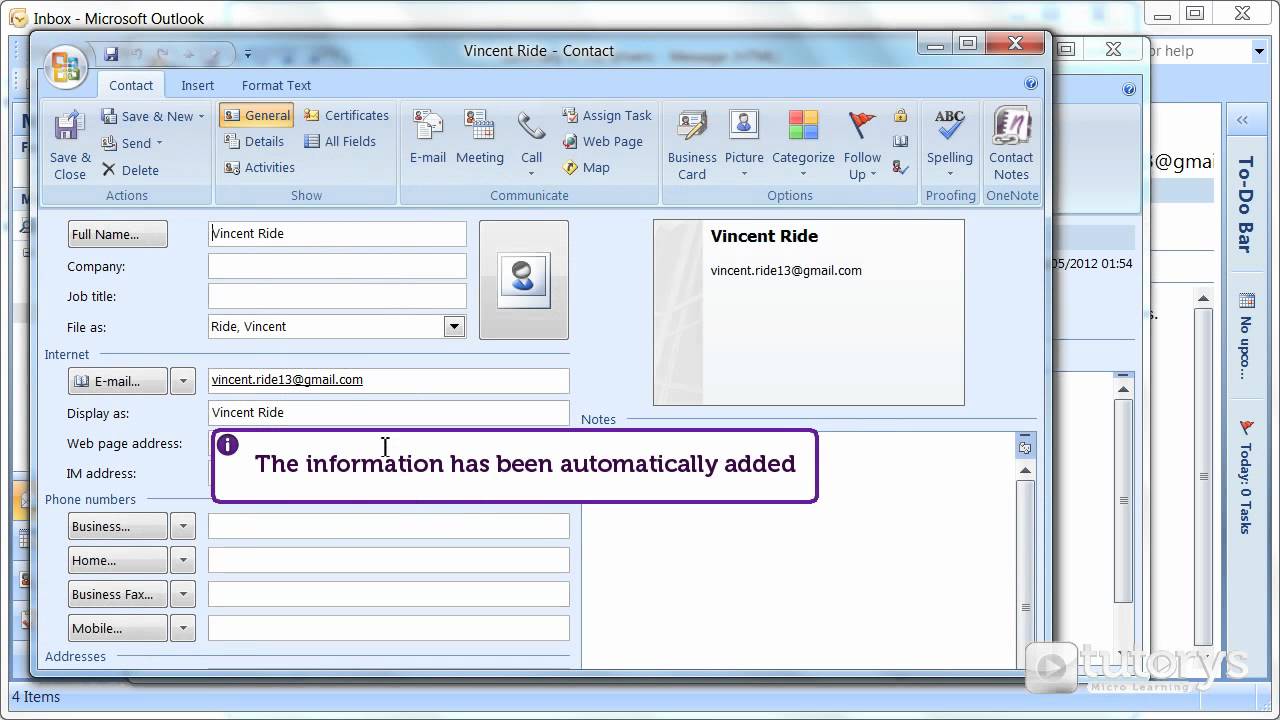Toggle the Private padlock icon

[900, 115]
